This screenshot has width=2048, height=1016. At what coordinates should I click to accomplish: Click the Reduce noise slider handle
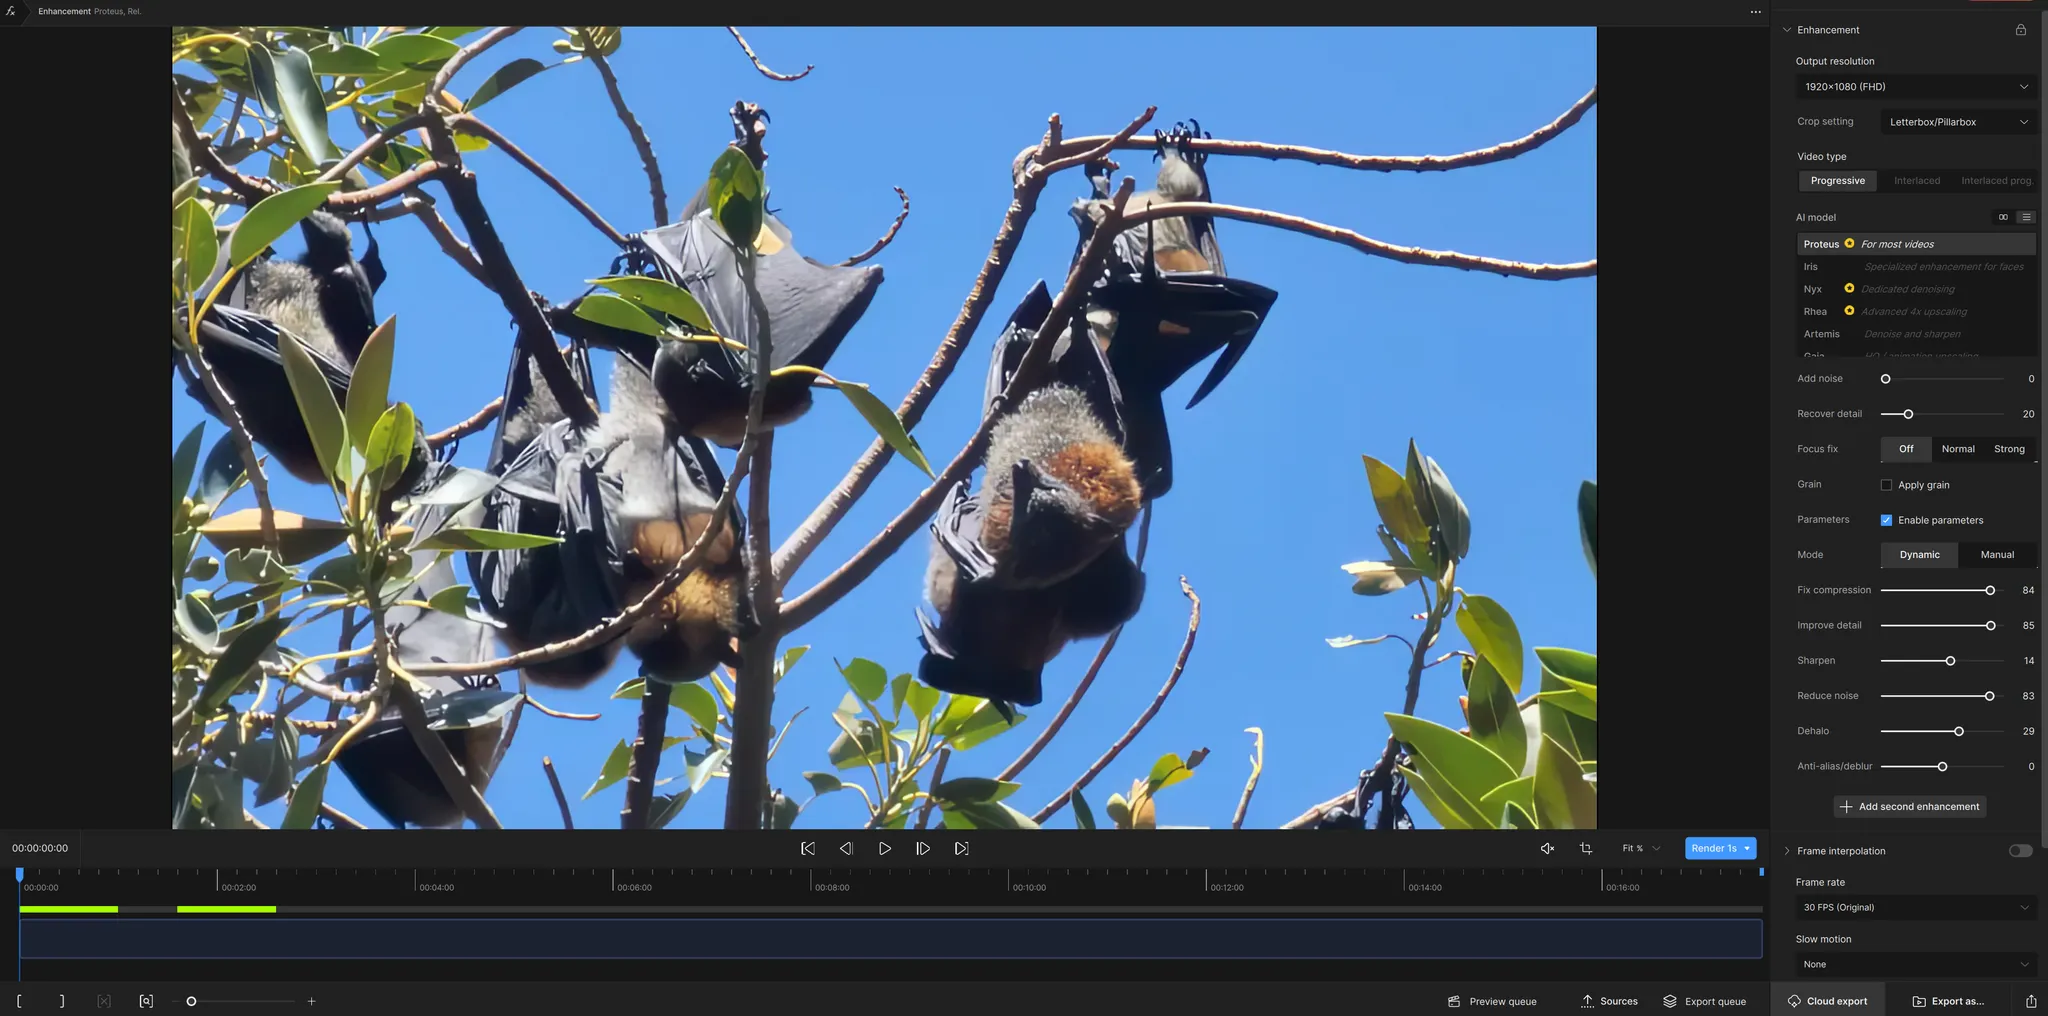[x=1989, y=696]
